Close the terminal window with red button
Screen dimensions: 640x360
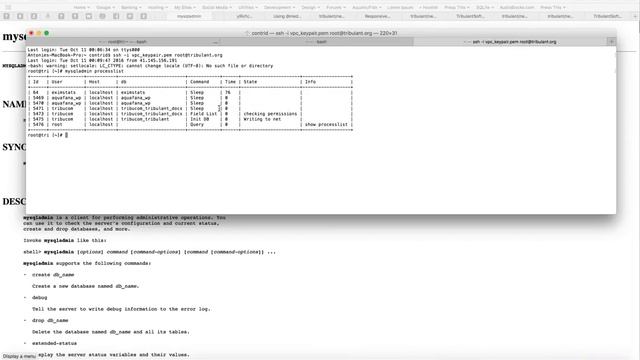pyautogui.click(x=31, y=33)
